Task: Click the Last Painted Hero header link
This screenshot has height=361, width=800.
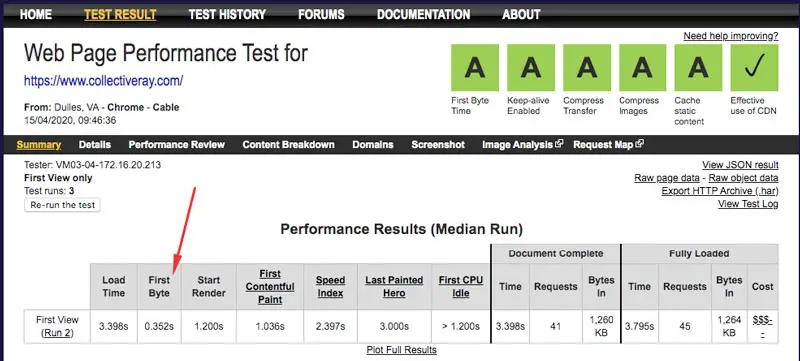Action: [x=394, y=287]
